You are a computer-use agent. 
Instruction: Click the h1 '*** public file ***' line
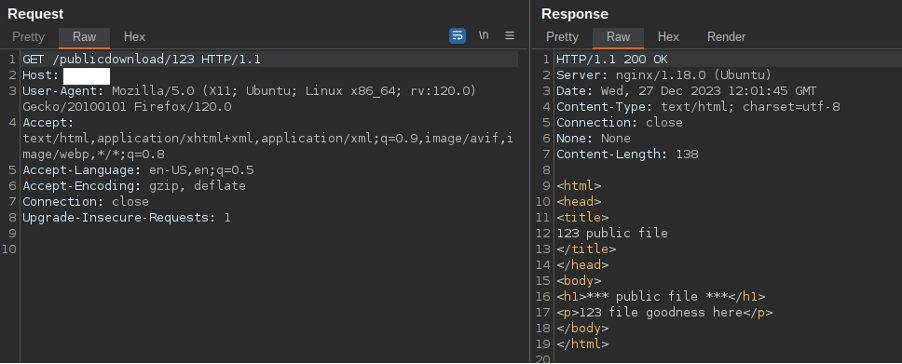pyautogui.click(x=661, y=297)
